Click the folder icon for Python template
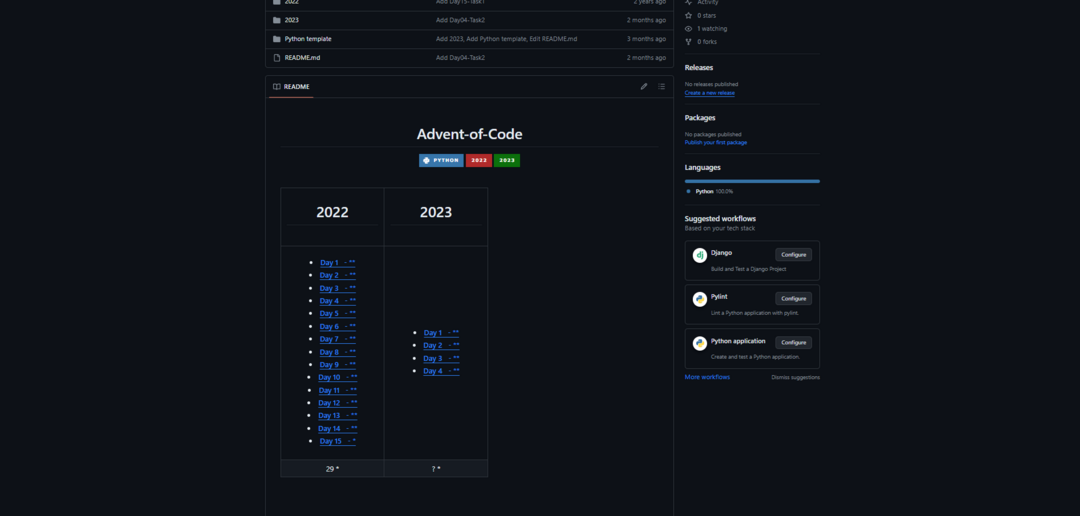1080x516 pixels. click(x=276, y=39)
